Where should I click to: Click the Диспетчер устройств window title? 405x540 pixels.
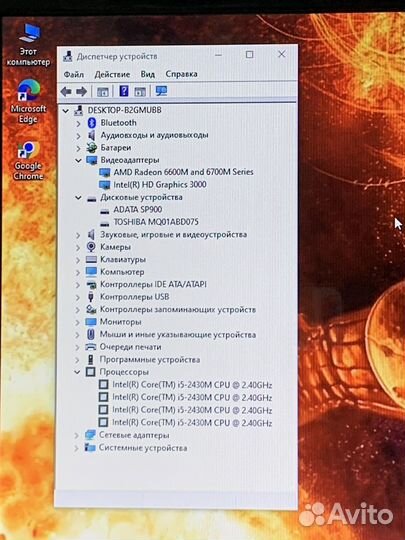pyautogui.click(x=117, y=56)
